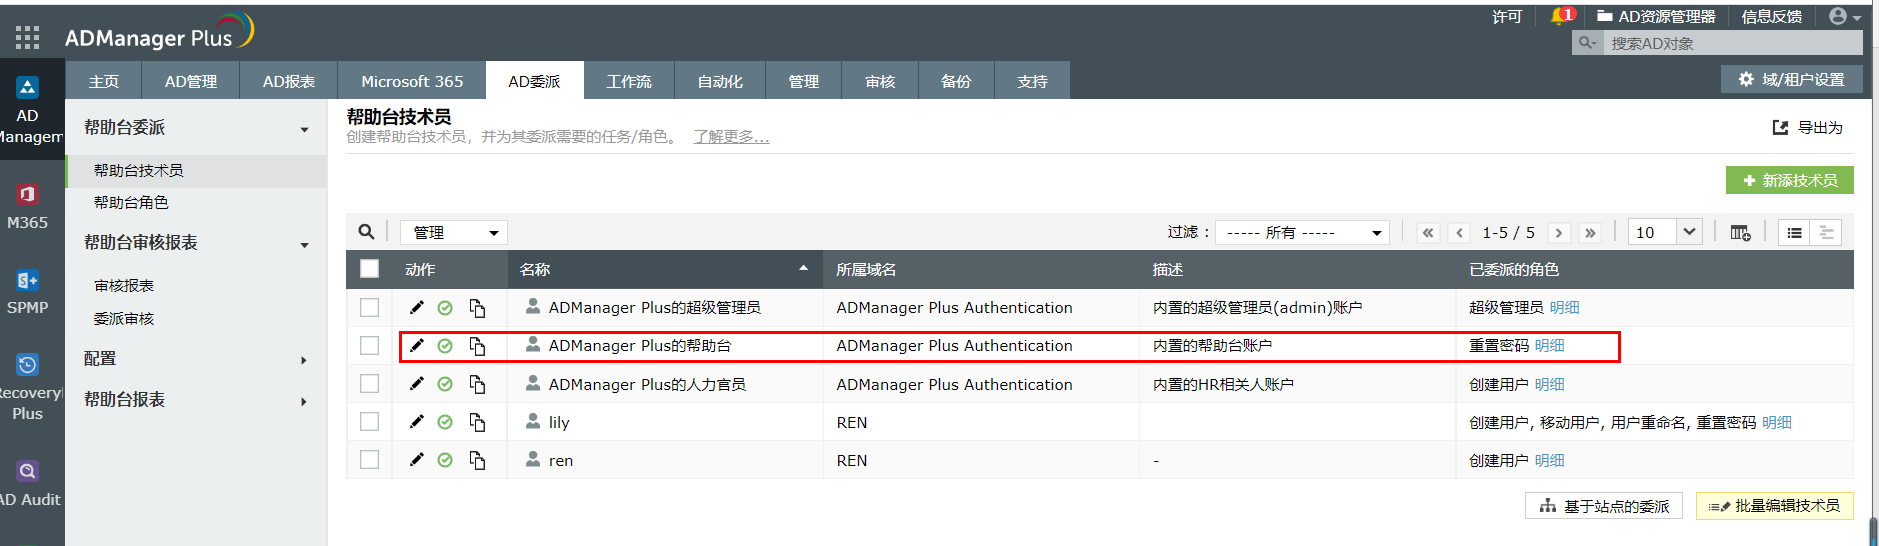The width and height of the screenshot is (1879, 546).
Task: Go to next page of results
Action: pyautogui.click(x=1558, y=233)
